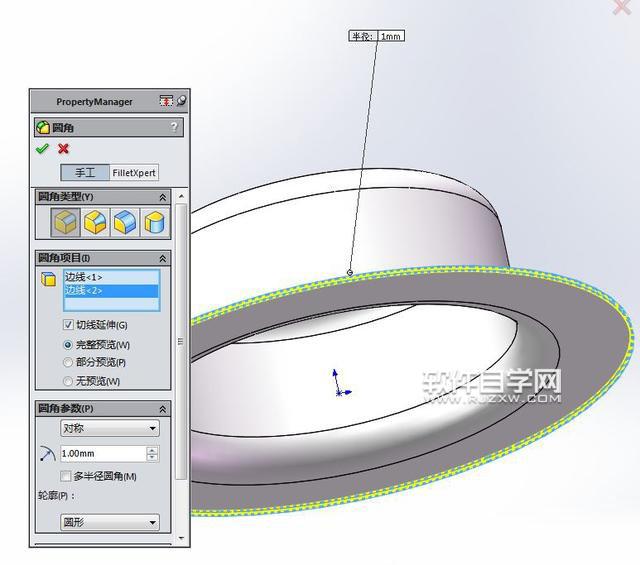Click the faint red X at viewport corner
The image size is (640, 565).
[622, 6]
